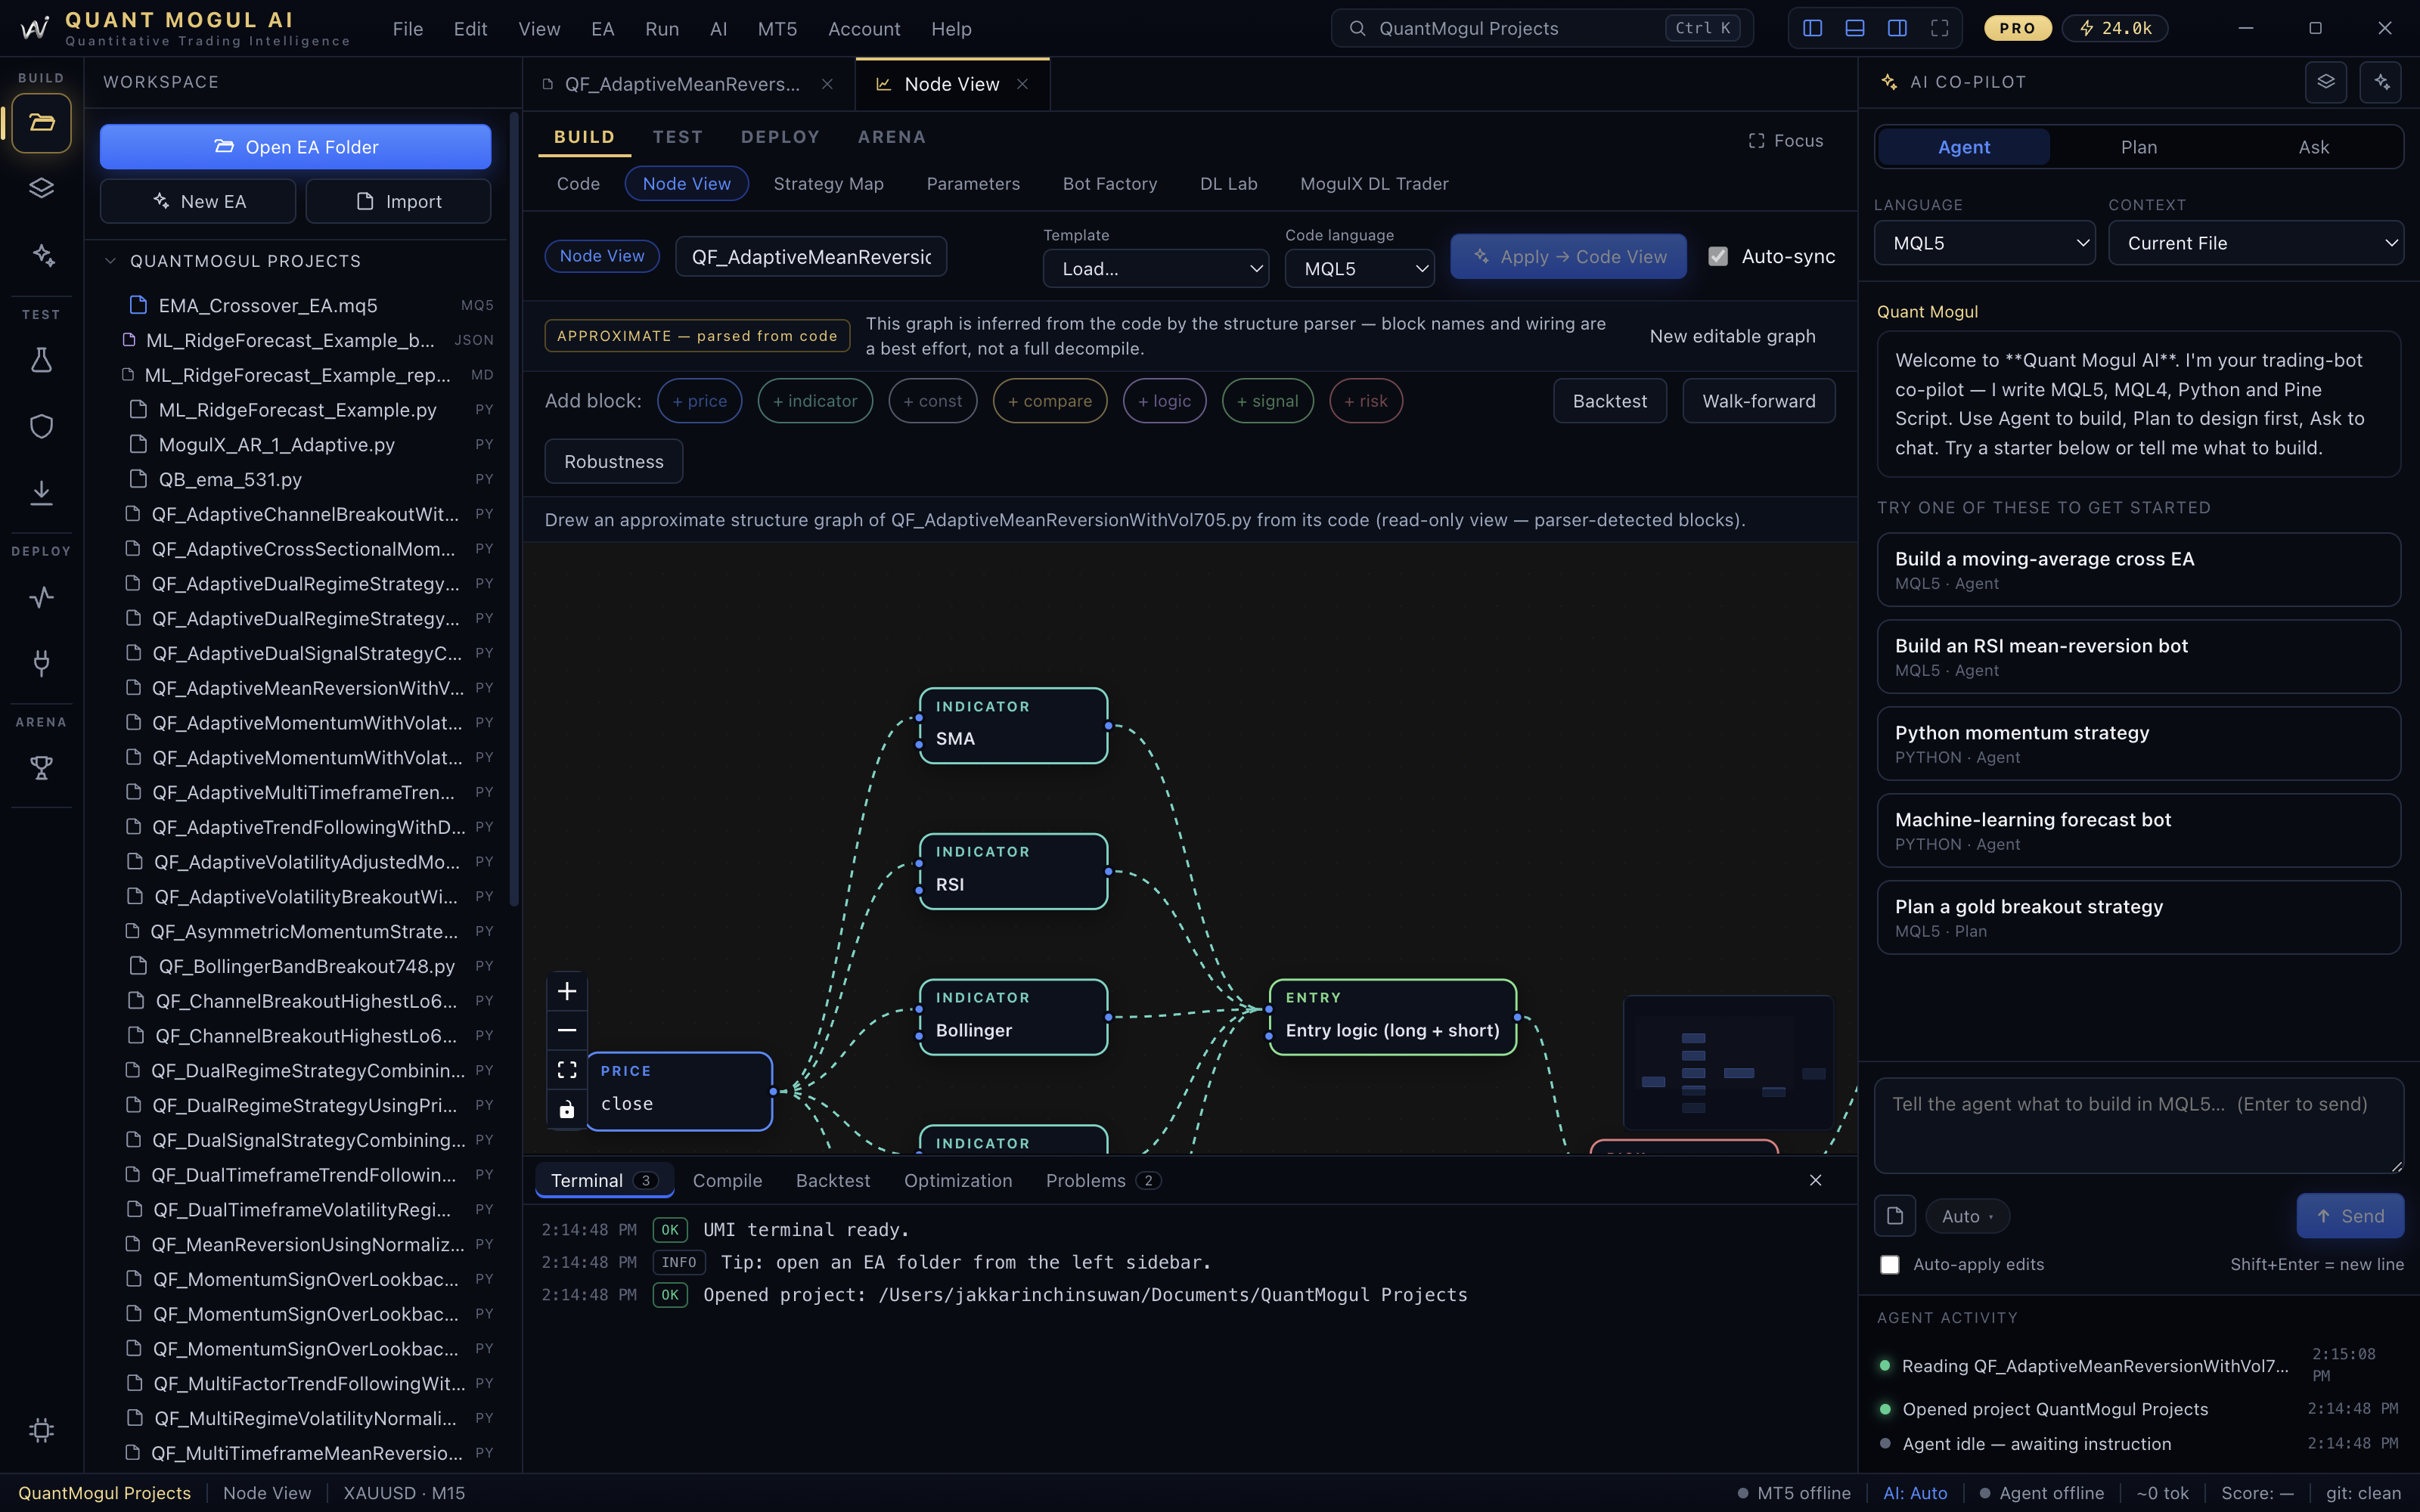Open the pulse activity icon under Deploy
The width and height of the screenshot is (2420, 1512).
click(x=41, y=597)
